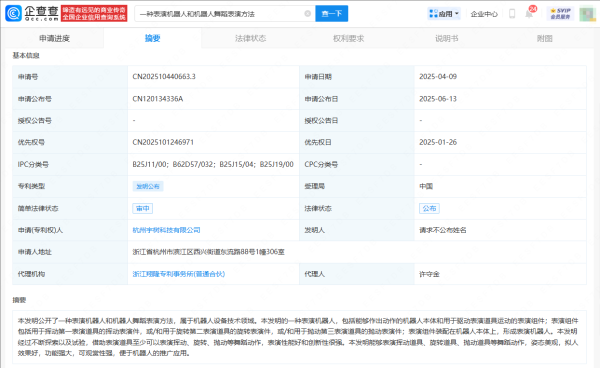Clear the search box with the X icon
The image size is (600, 368).
(307, 14)
